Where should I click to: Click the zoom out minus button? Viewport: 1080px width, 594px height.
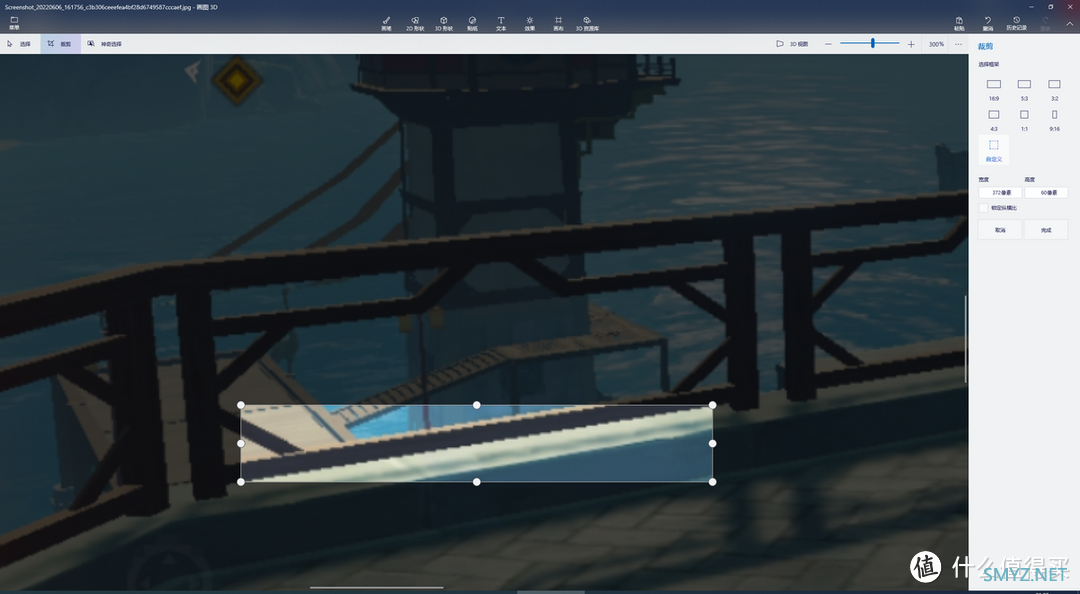(x=828, y=43)
